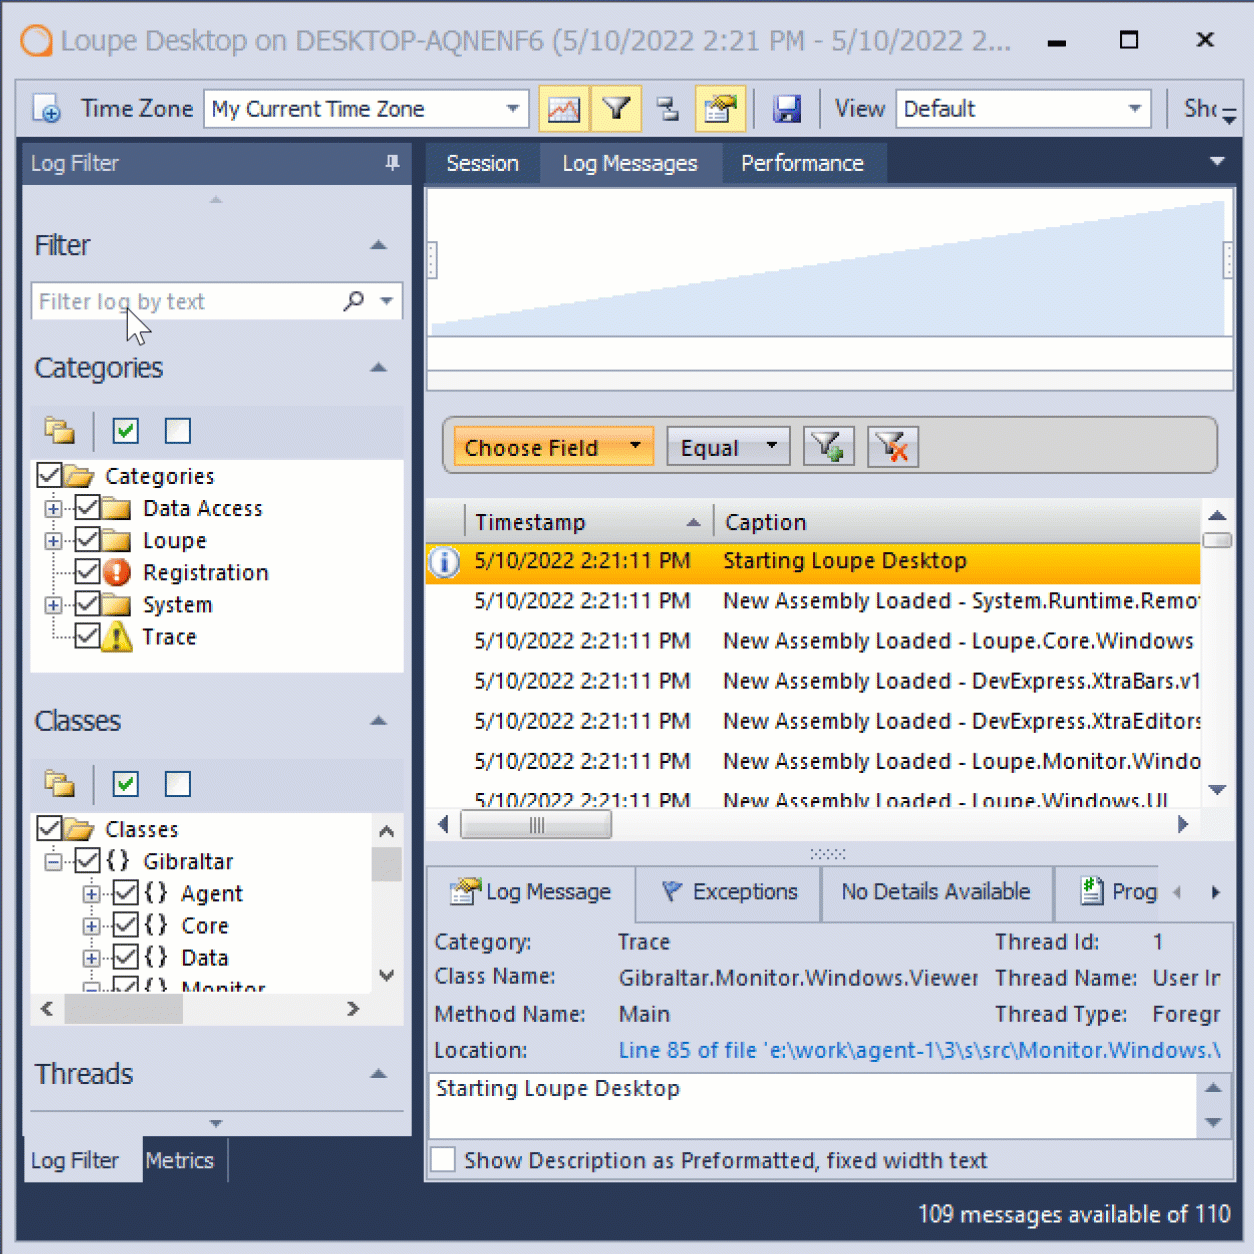Image resolution: width=1254 pixels, height=1254 pixels.
Task: Open the View dropdown set to Default
Action: click(x=1135, y=109)
